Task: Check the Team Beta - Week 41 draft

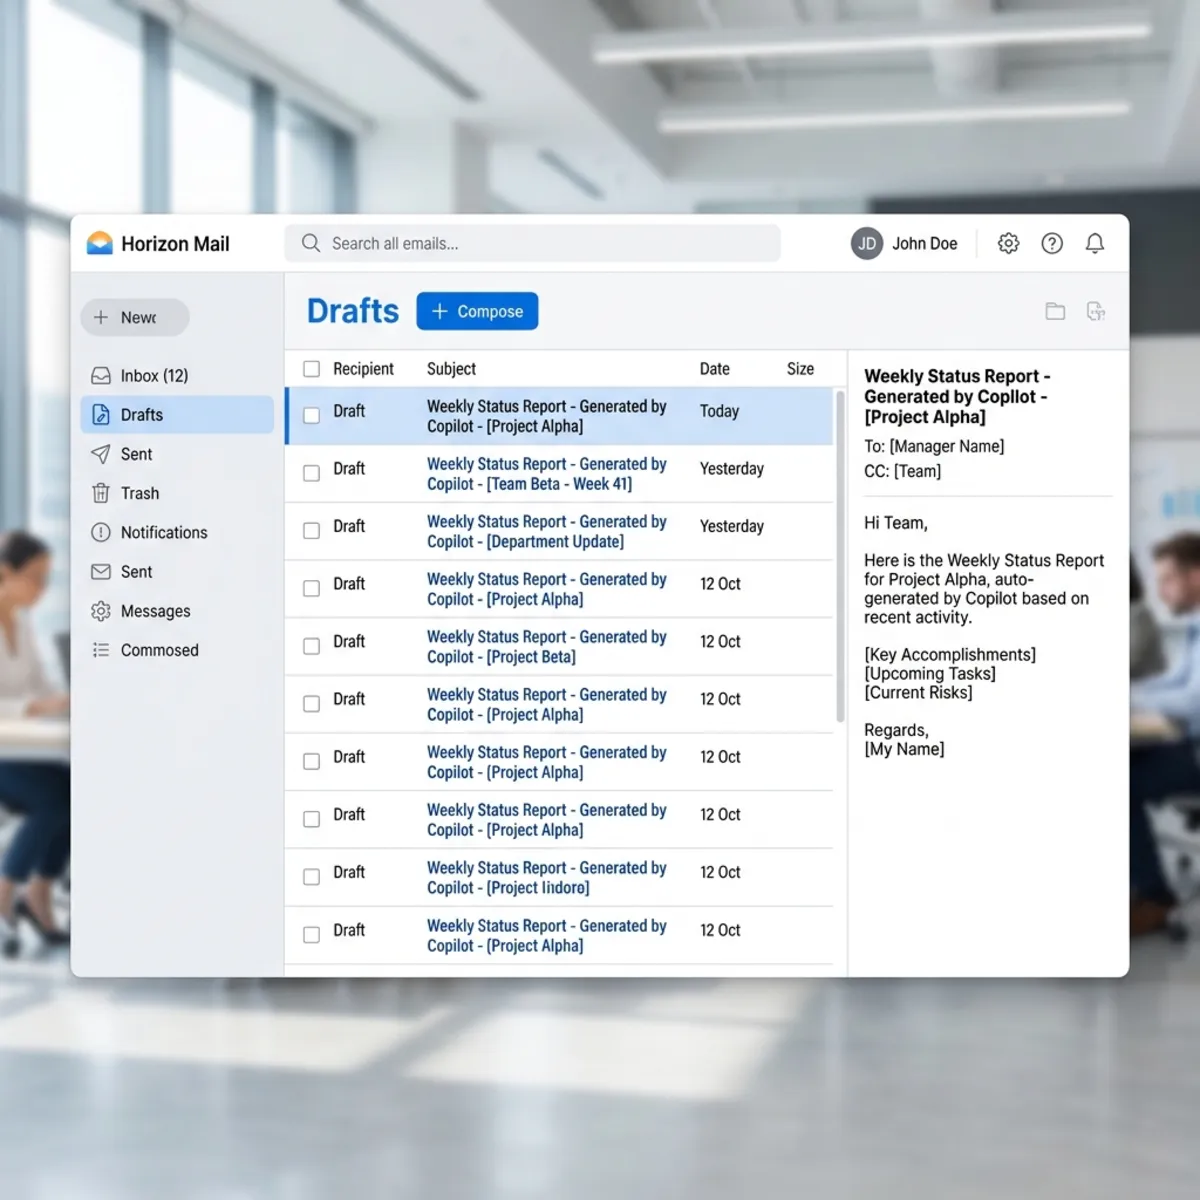Action: (x=312, y=473)
